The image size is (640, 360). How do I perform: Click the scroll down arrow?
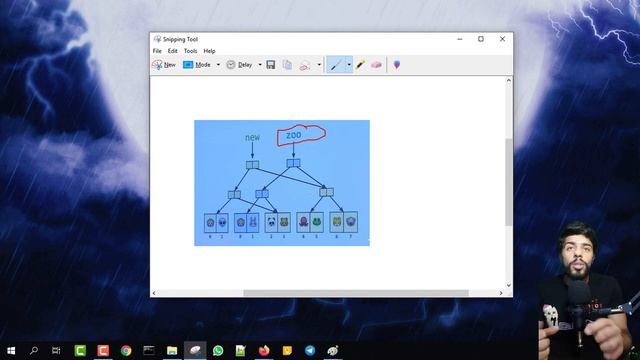509,285
